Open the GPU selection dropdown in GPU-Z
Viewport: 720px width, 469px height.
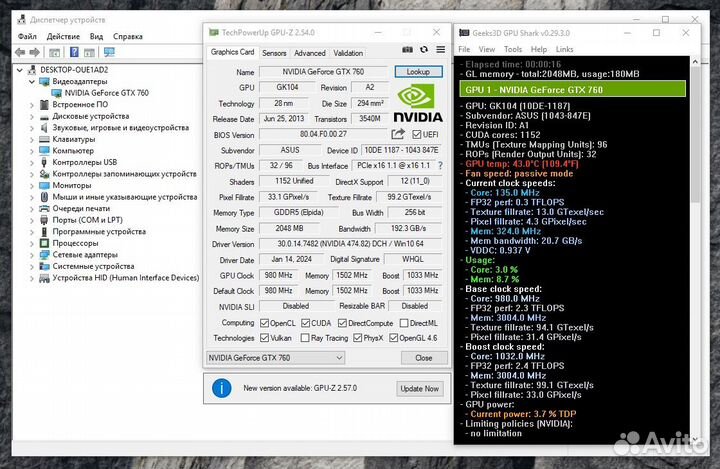[275, 357]
